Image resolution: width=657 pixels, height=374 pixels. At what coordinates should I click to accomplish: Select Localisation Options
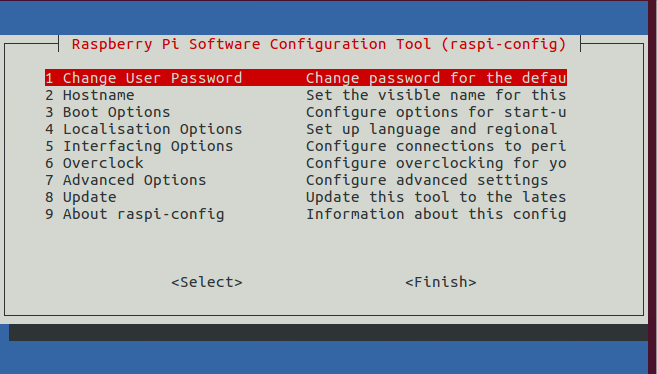point(306,129)
